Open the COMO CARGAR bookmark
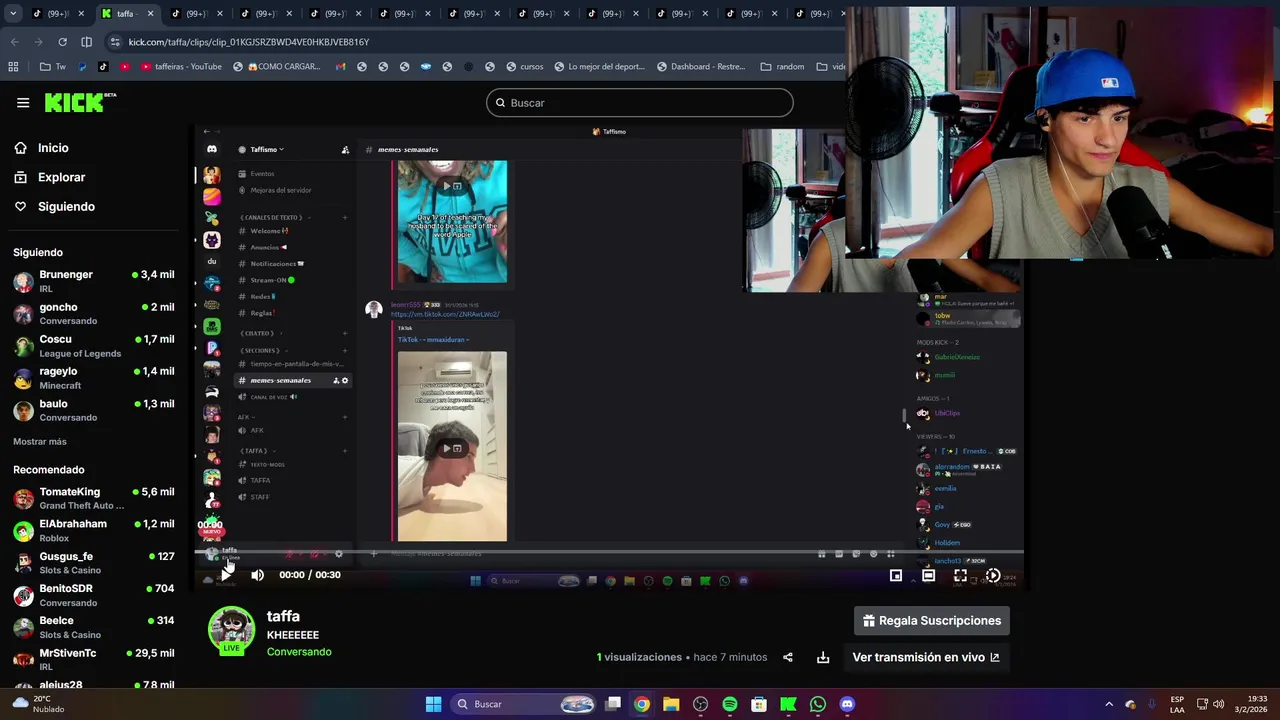The height and width of the screenshot is (720, 1280). tap(277, 67)
